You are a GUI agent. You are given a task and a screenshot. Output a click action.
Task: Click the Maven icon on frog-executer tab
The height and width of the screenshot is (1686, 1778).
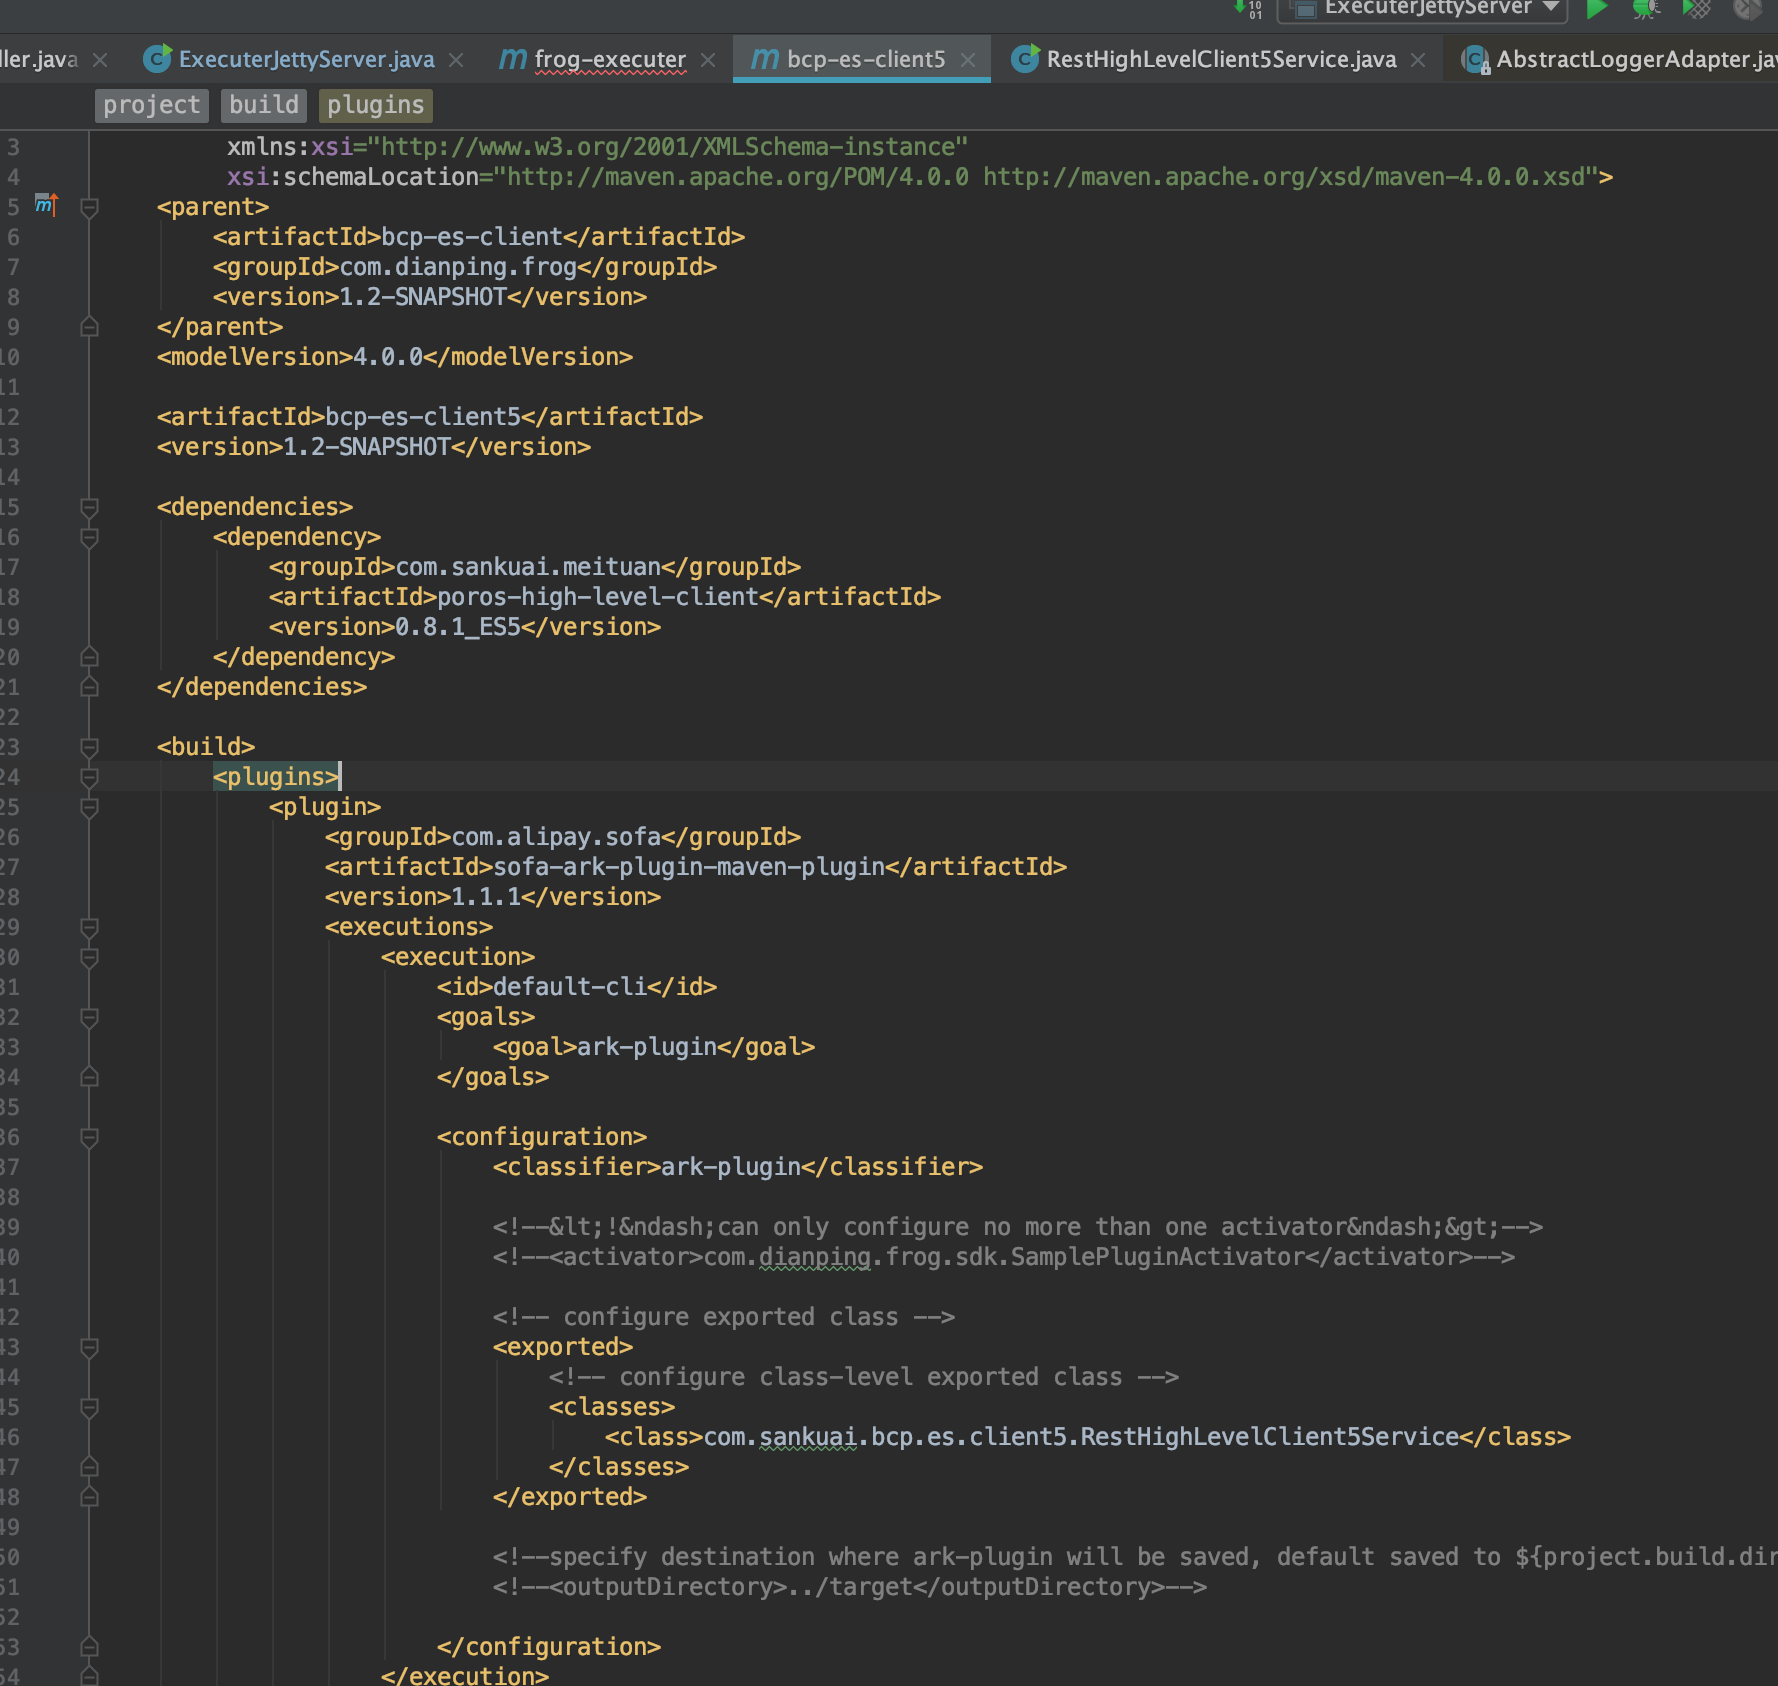point(511,58)
